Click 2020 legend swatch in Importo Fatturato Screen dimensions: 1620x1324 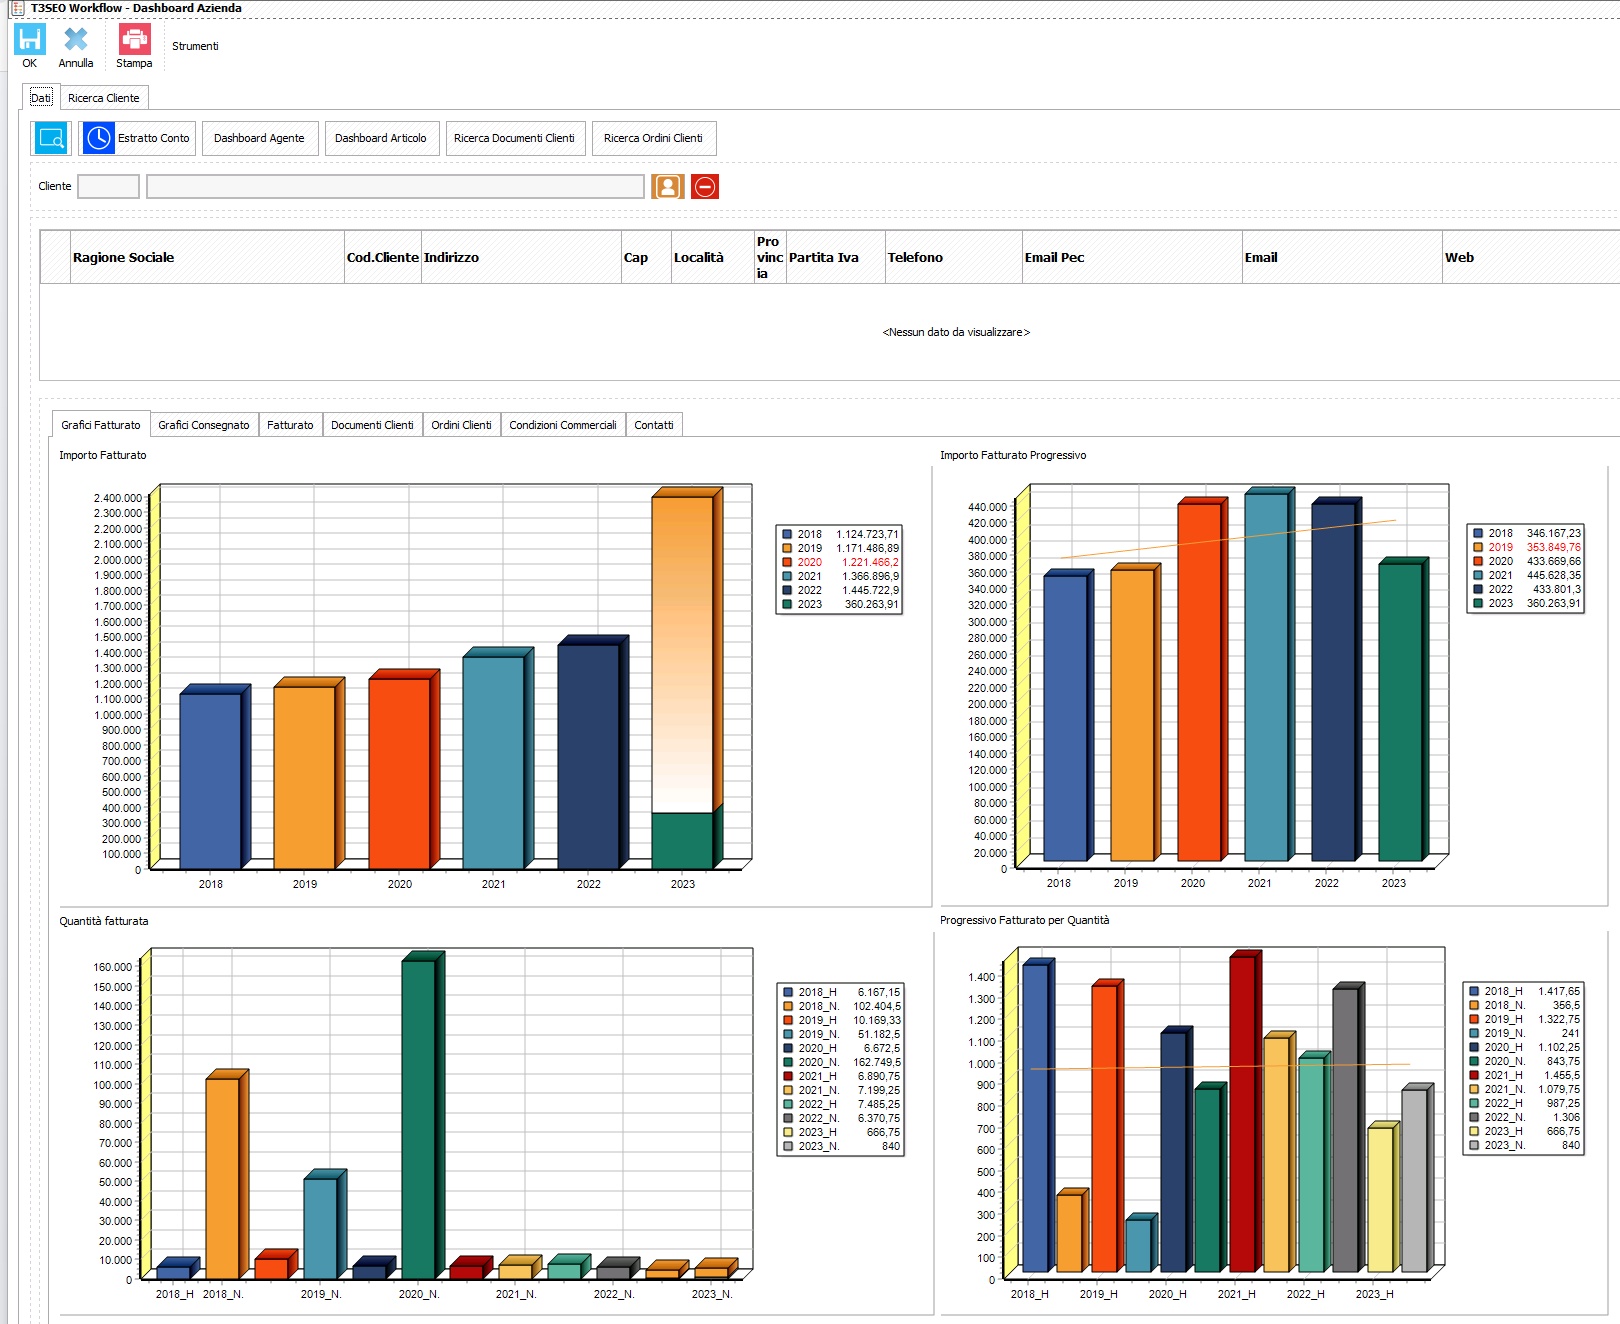pyautogui.click(x=788, y=562)
